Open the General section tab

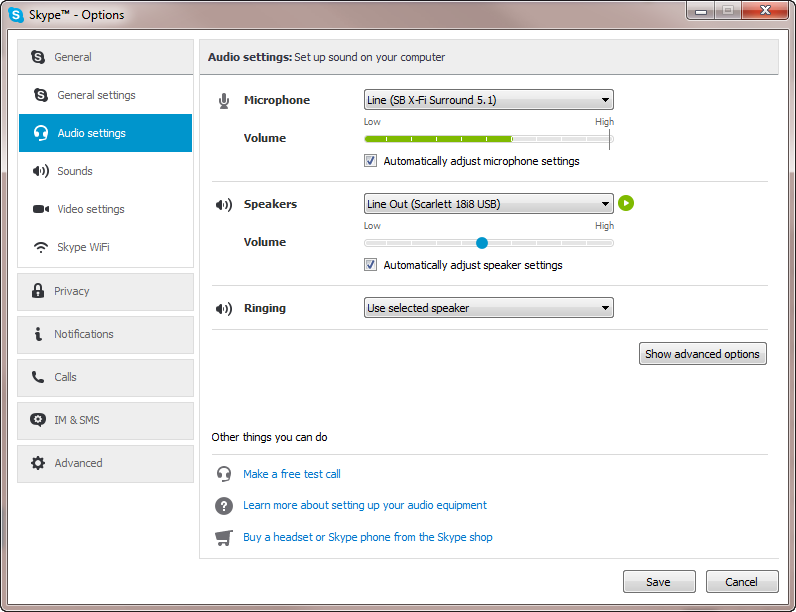(x=106, y=57)
